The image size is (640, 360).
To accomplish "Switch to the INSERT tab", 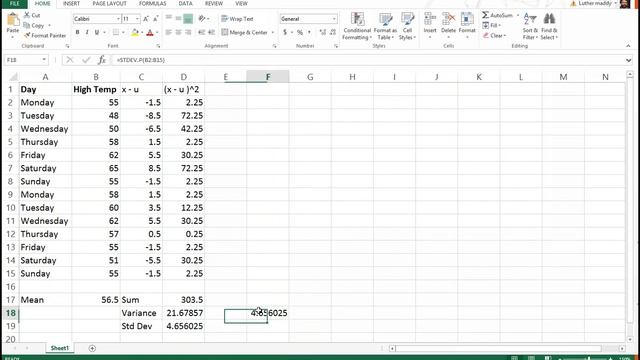I will (x=71, y=4).
